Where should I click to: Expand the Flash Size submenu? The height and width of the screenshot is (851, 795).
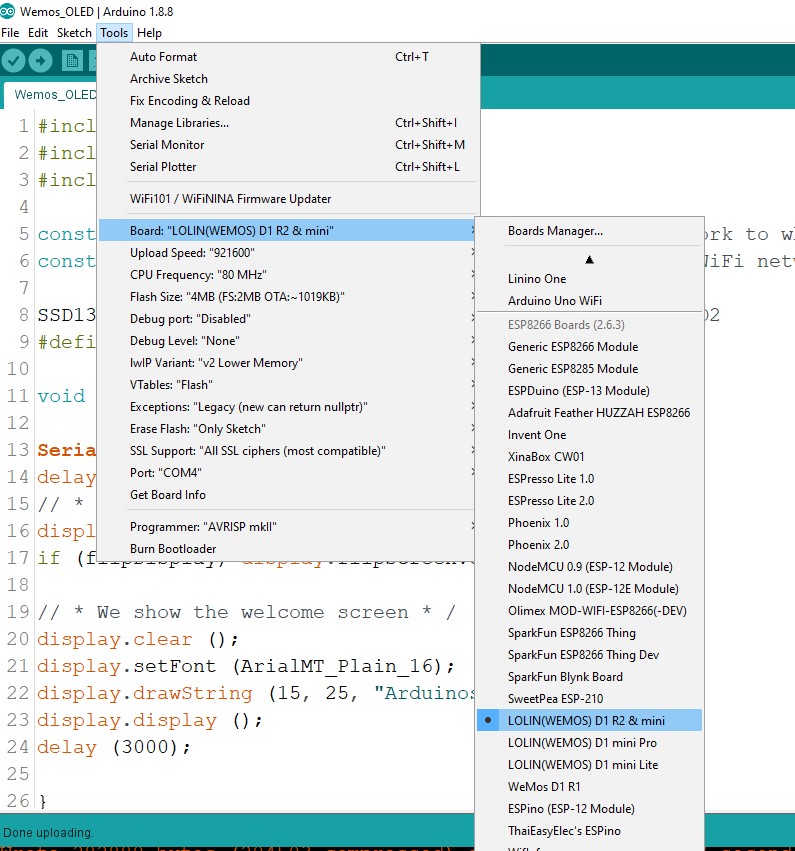click(x=288, y=297)
